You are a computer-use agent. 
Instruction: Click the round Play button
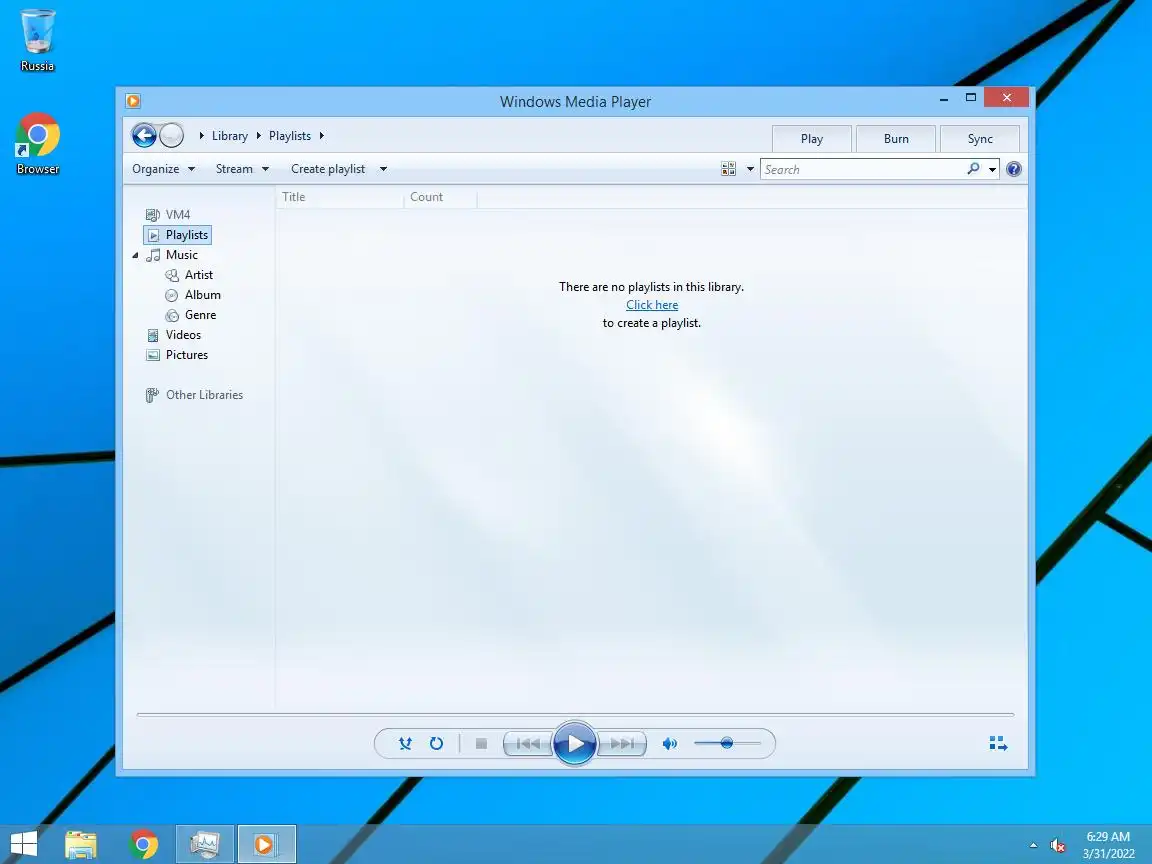coord(575,744)
